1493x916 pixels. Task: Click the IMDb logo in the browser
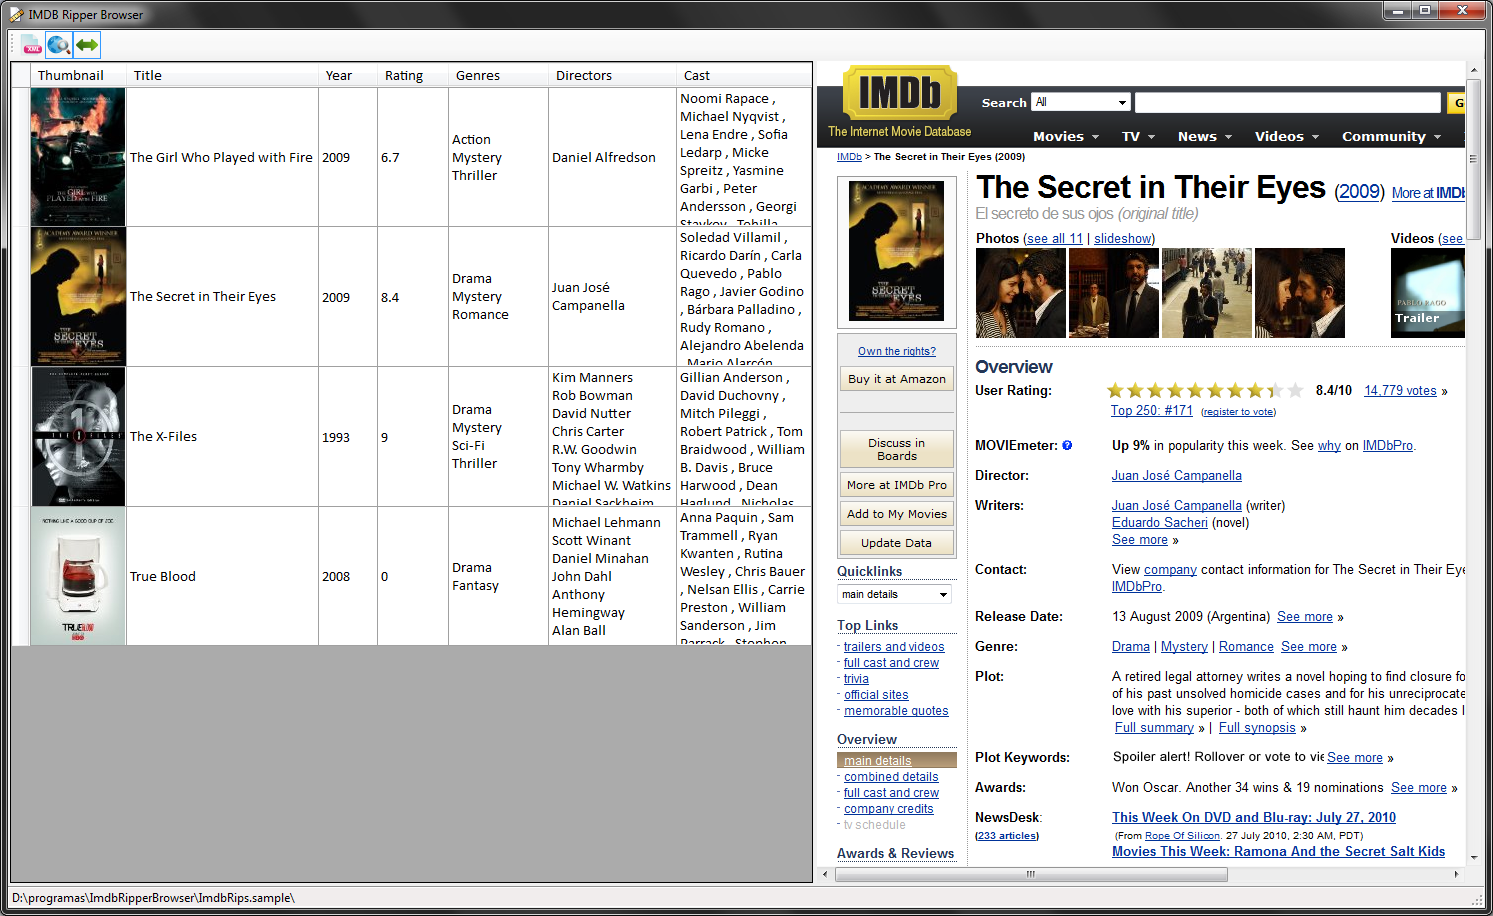900,93
